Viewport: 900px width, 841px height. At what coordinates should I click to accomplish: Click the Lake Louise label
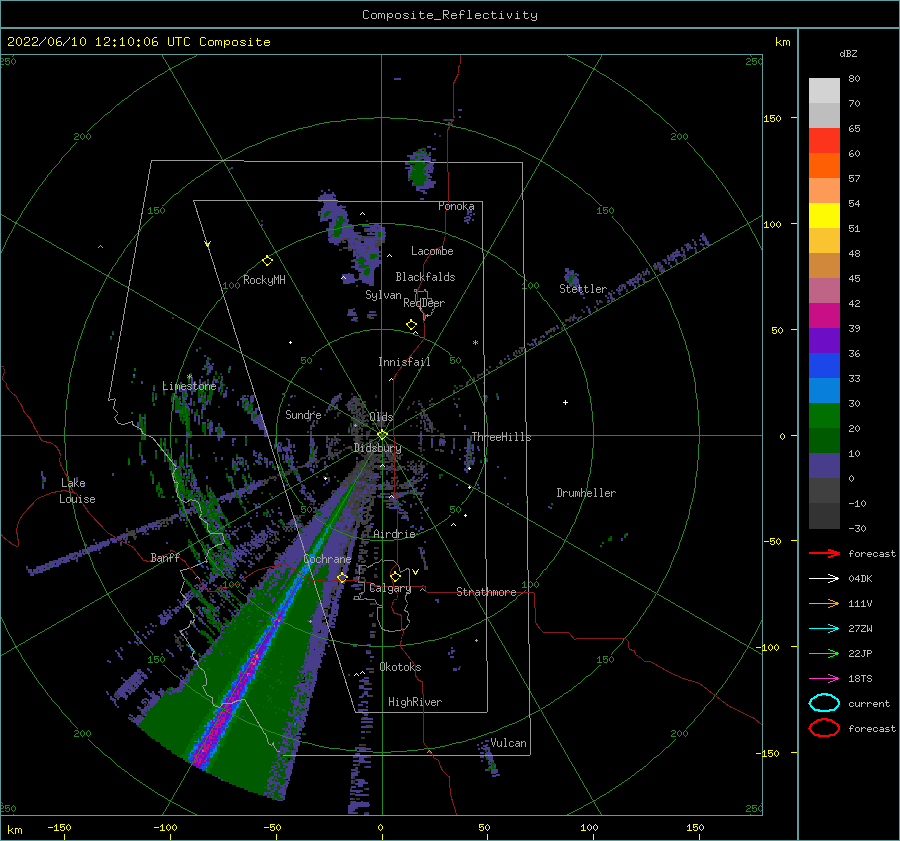[78, 491]
